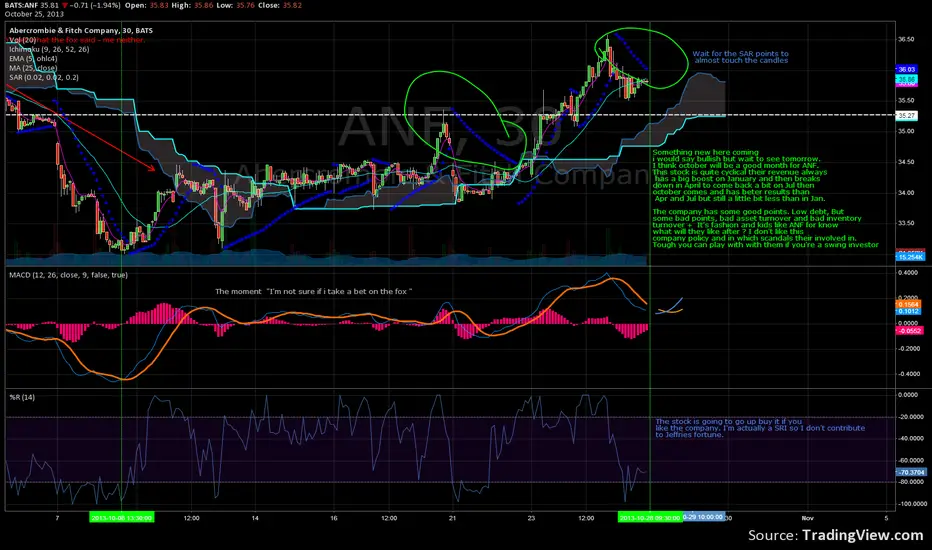Click the 35.86 cyan price label

906,79
